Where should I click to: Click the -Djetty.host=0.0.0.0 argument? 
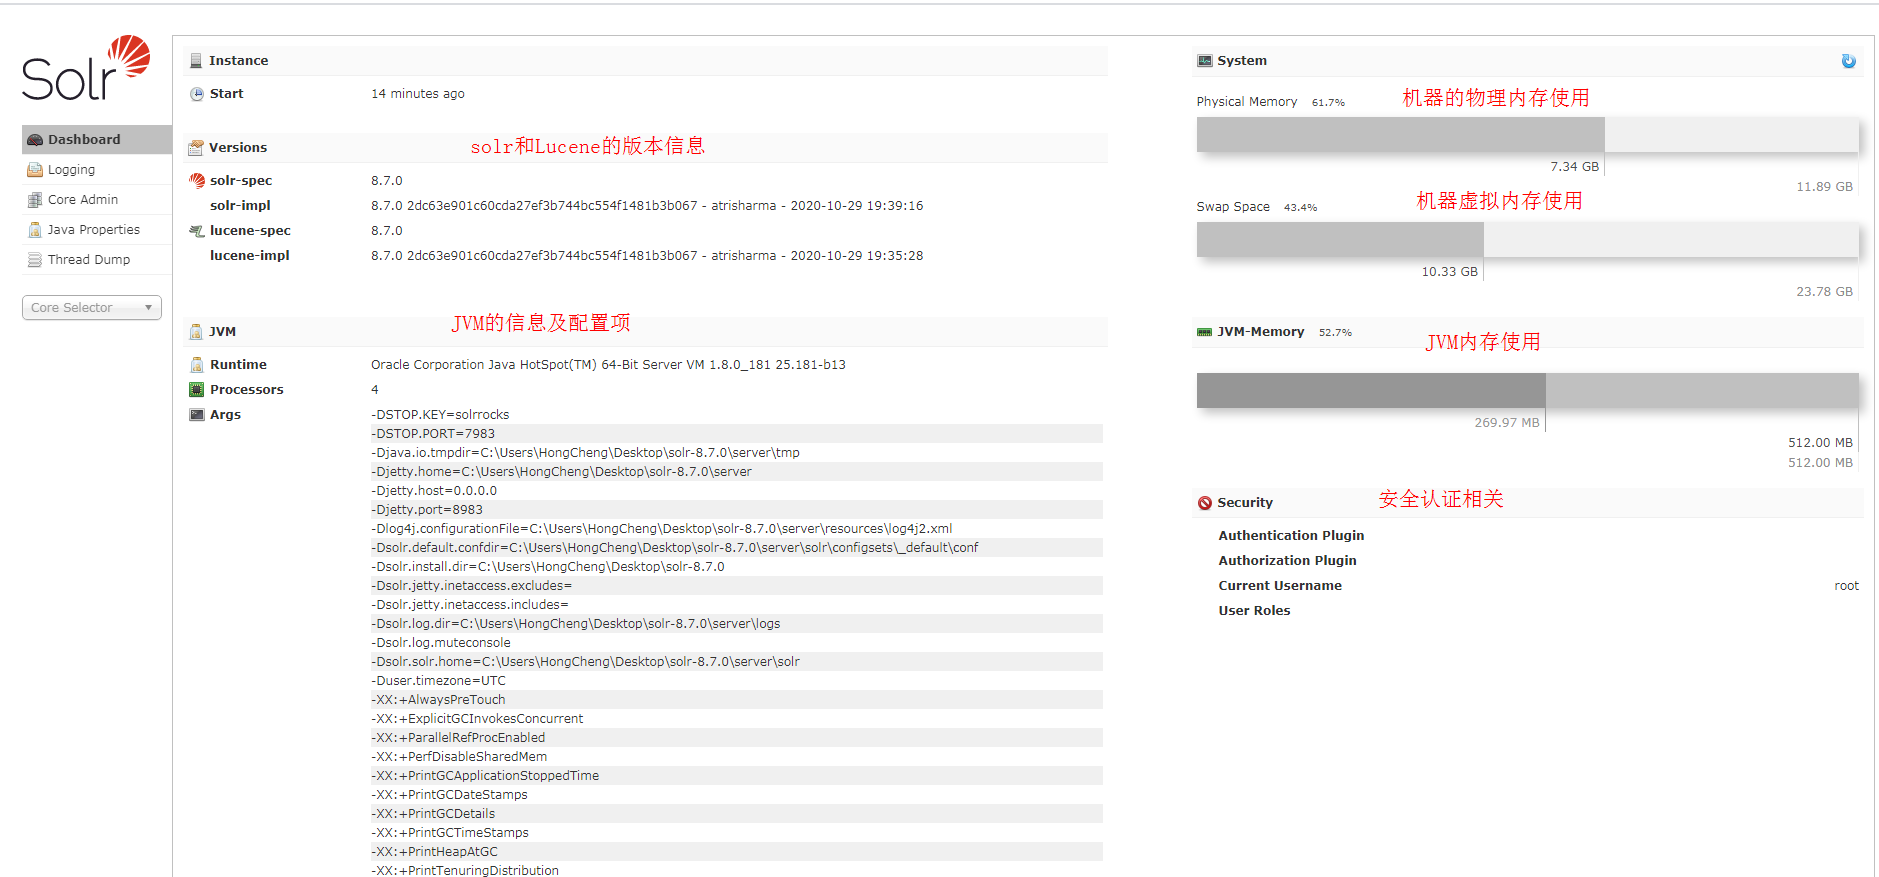434,491
